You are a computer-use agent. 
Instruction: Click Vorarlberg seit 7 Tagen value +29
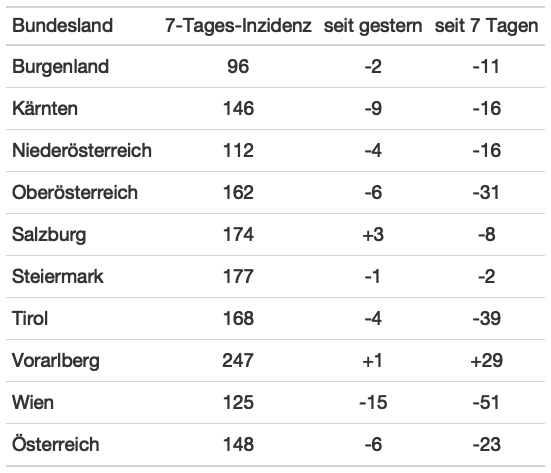tap(486, 361)
